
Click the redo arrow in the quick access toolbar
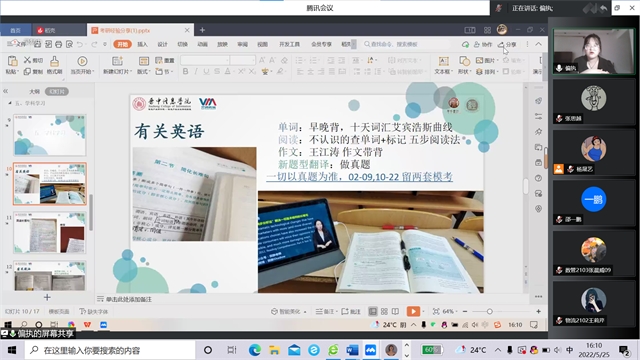click(x=94, y=44)
